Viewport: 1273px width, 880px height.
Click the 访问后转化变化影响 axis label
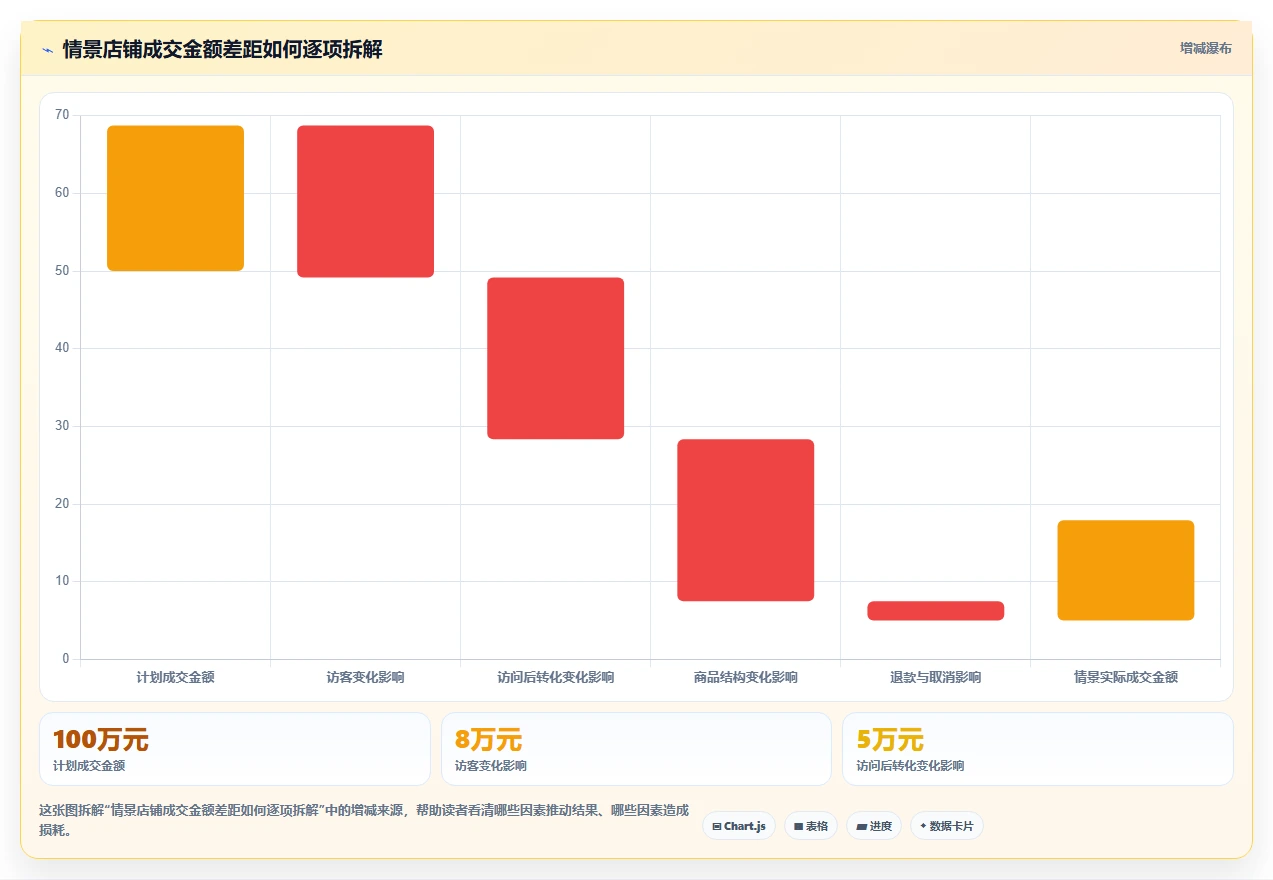(x=555, y=677)
